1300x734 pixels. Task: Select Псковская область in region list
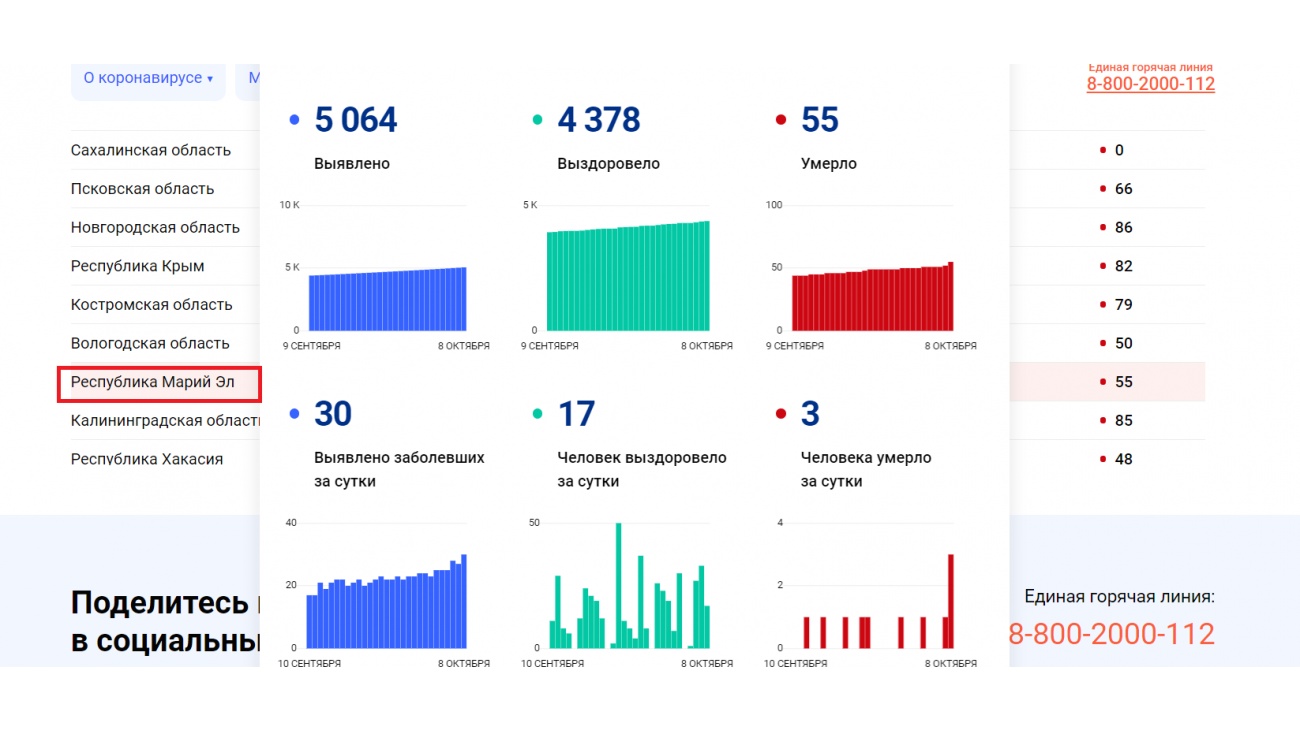click(x=142, y=189)
